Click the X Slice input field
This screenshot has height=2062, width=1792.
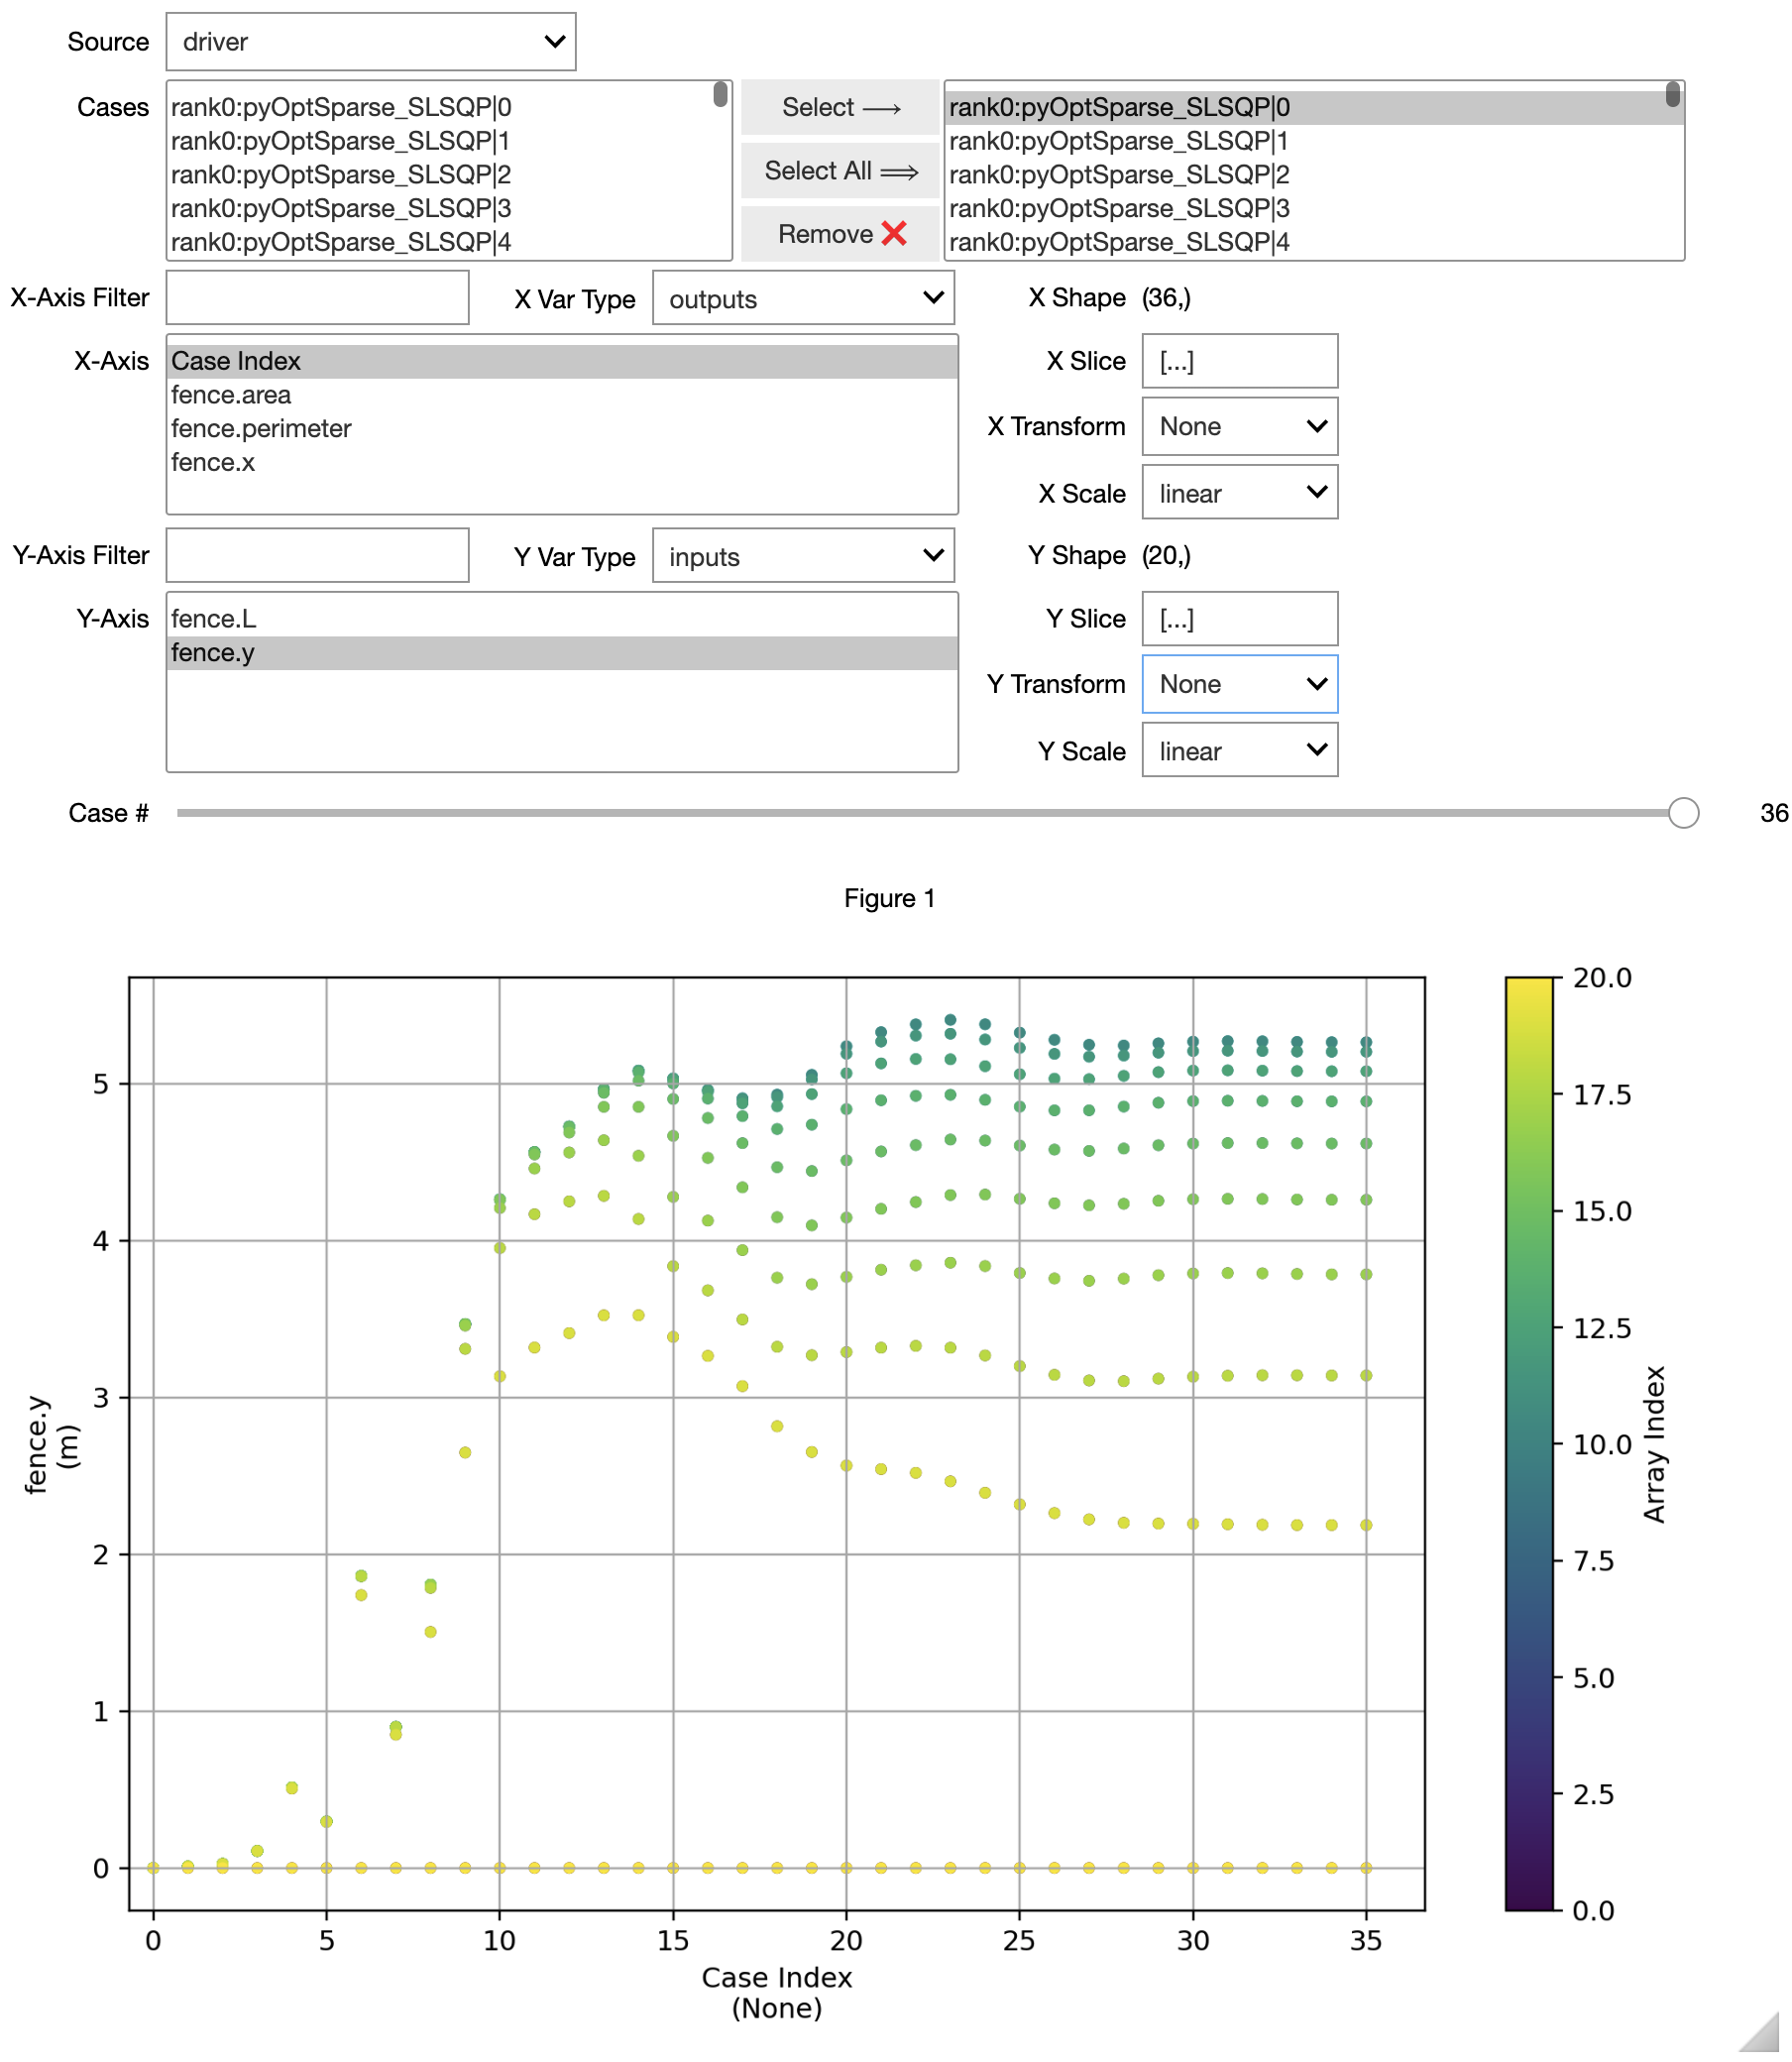(1240, 361)
